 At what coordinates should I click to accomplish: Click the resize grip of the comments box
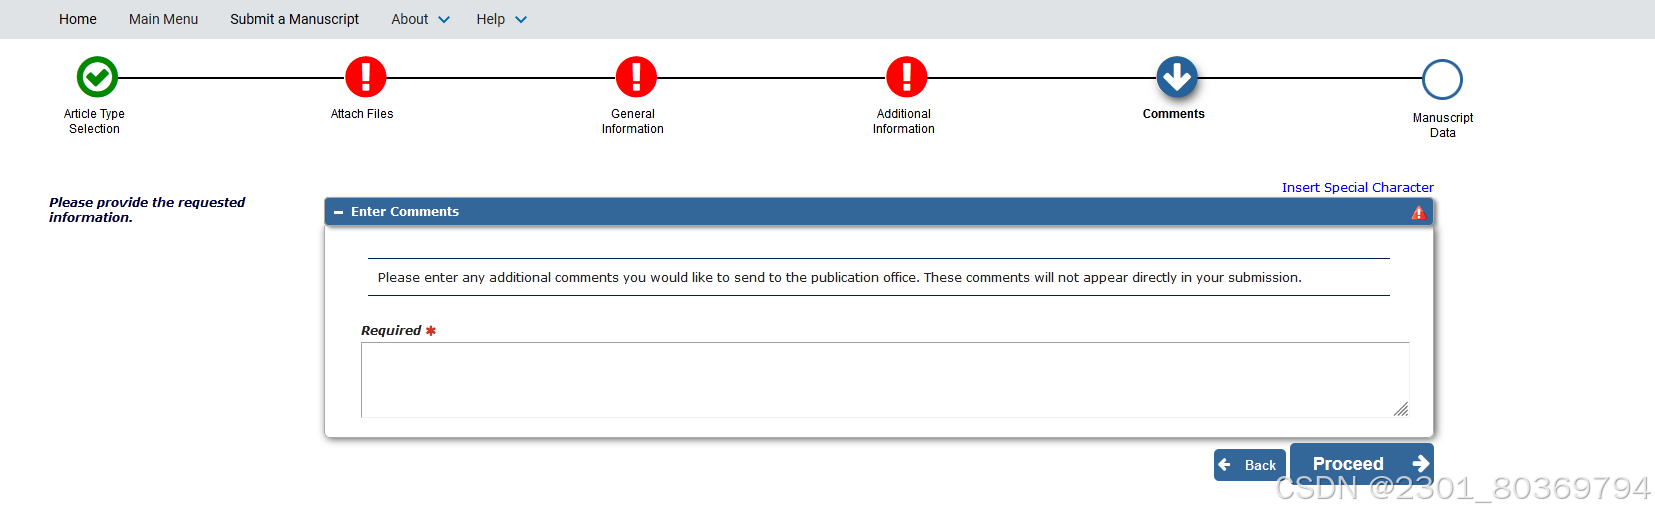pyautogui.click(x=1401, y=409)
